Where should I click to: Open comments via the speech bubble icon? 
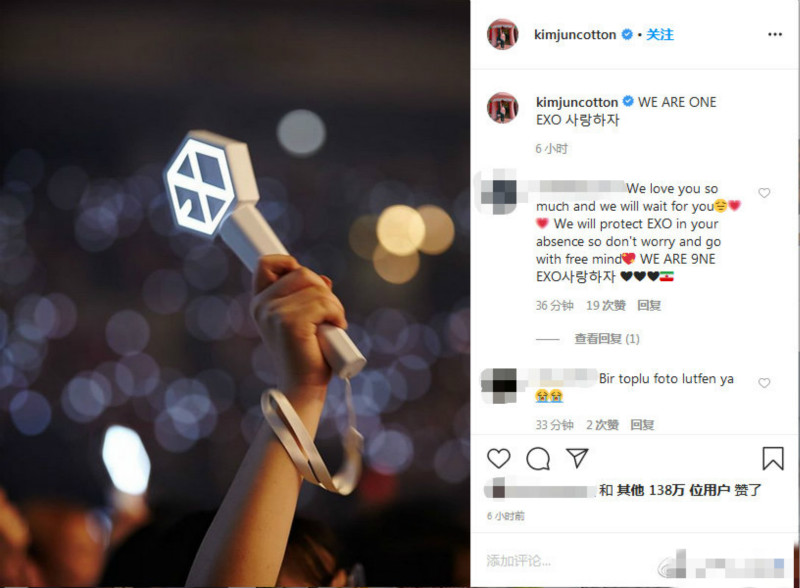538,458
